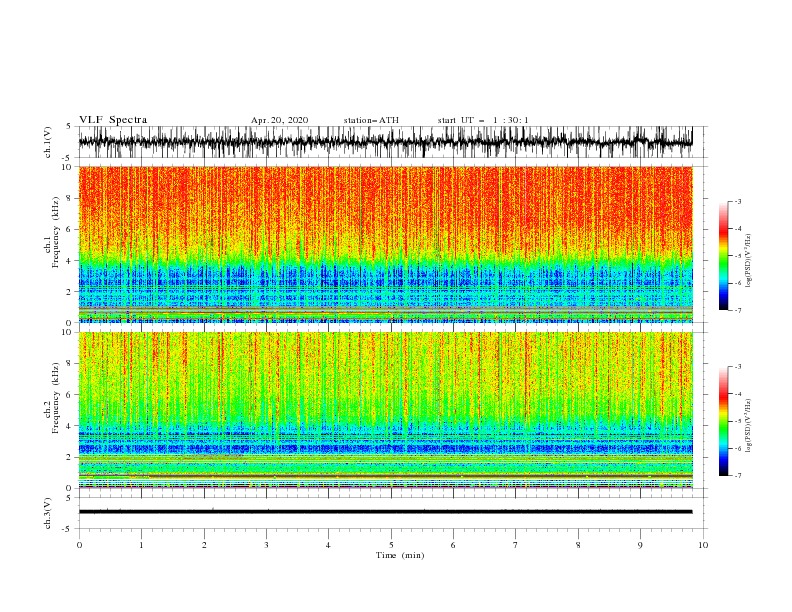
Task: Click the "6" tick on time axis
Action: tap(453, 545)
